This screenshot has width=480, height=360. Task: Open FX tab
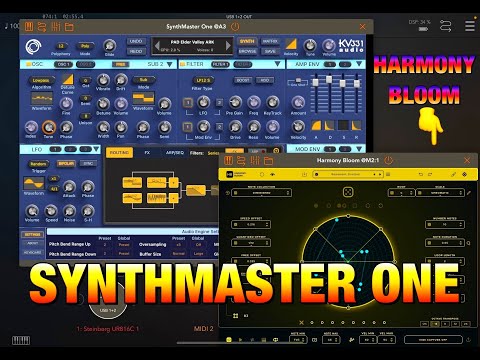tap(147, 153)
